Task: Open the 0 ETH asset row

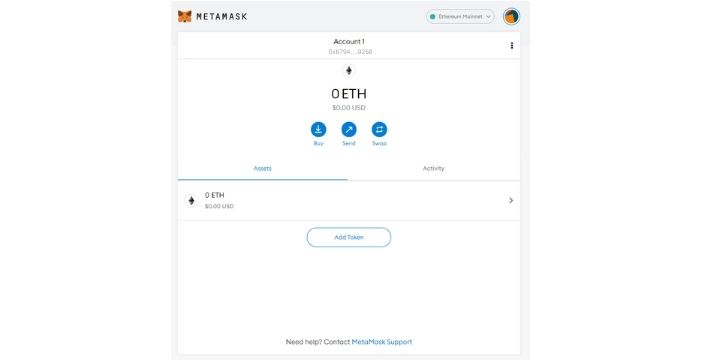Action: coord(349,201)
